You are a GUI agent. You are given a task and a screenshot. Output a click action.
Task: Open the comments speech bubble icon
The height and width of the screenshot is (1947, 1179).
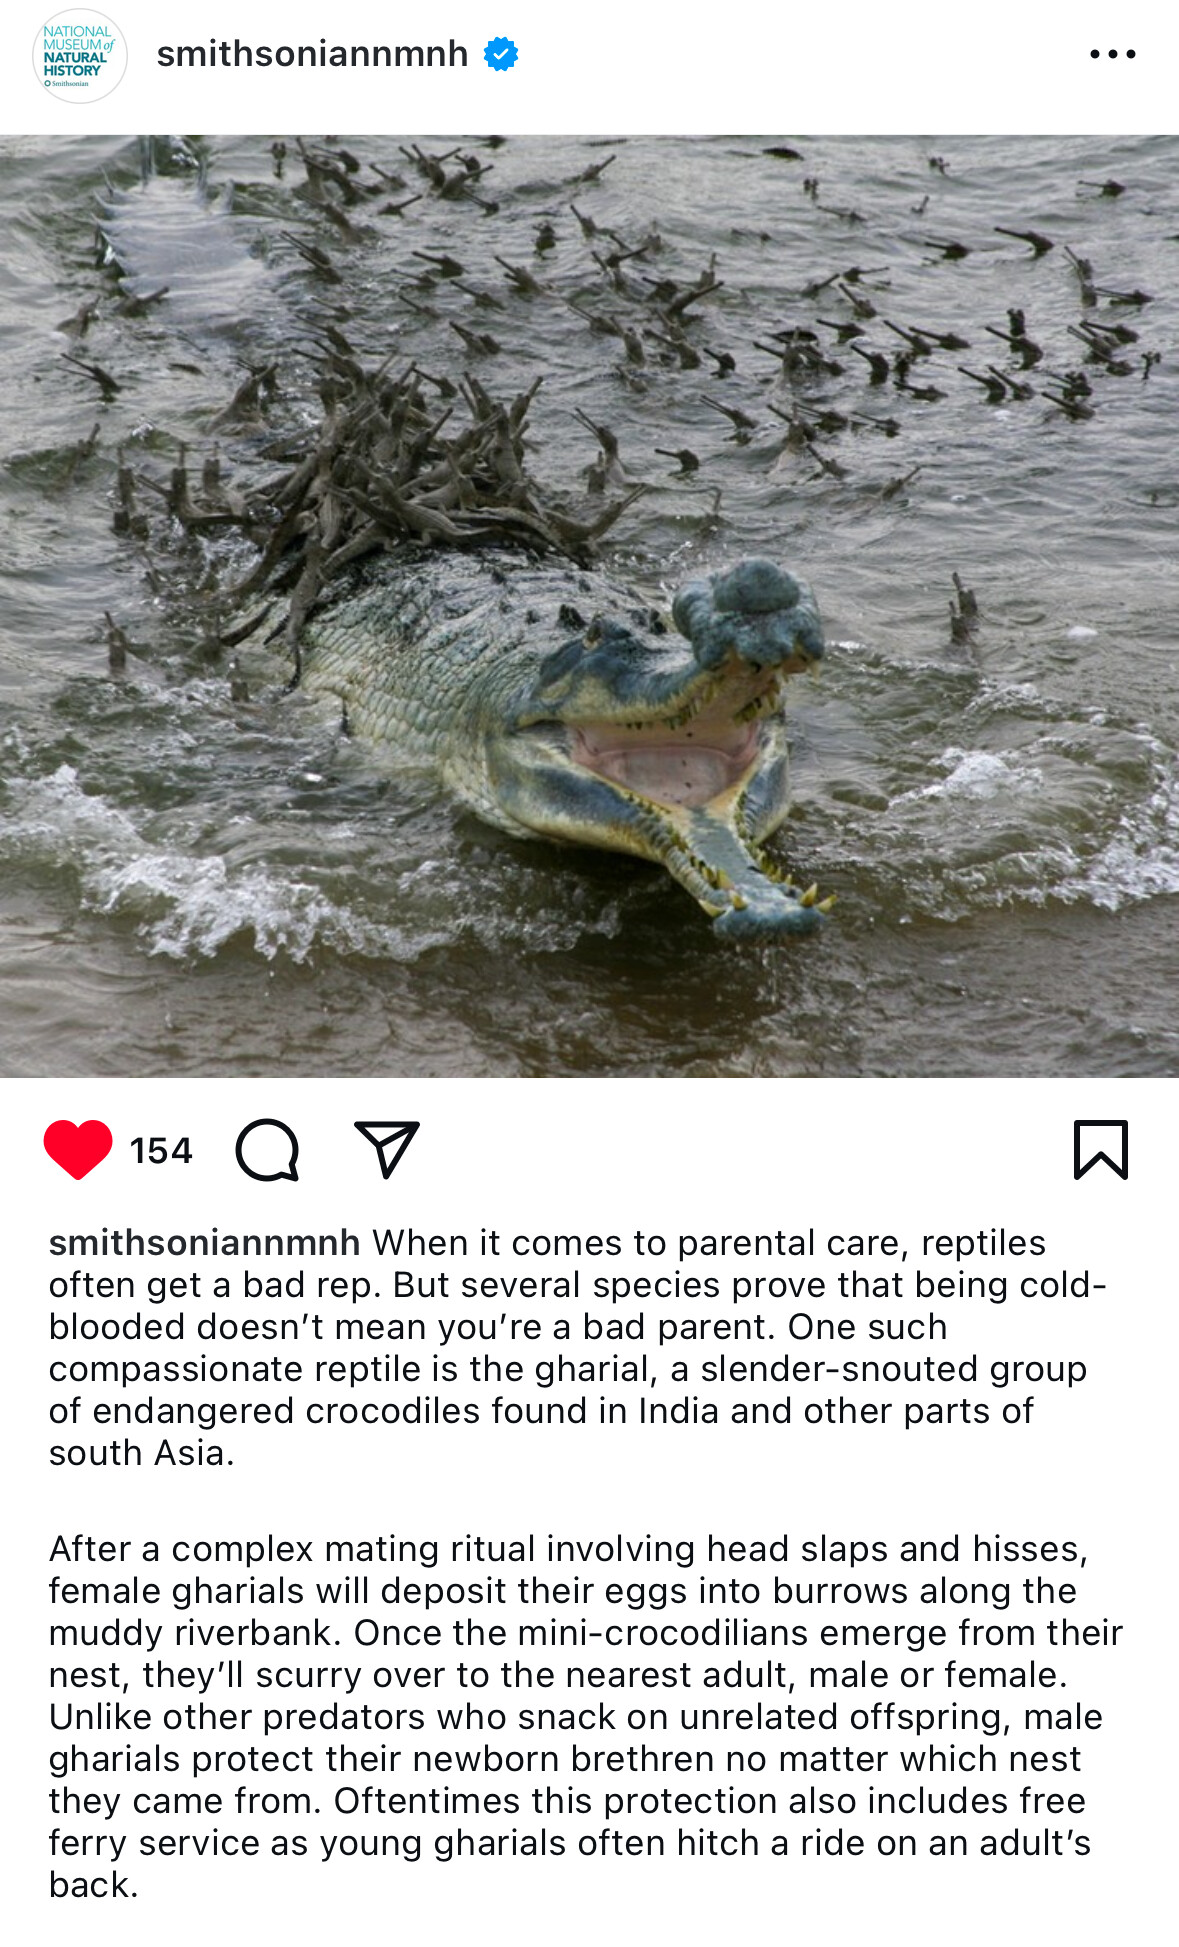(x=267, y=1150)
